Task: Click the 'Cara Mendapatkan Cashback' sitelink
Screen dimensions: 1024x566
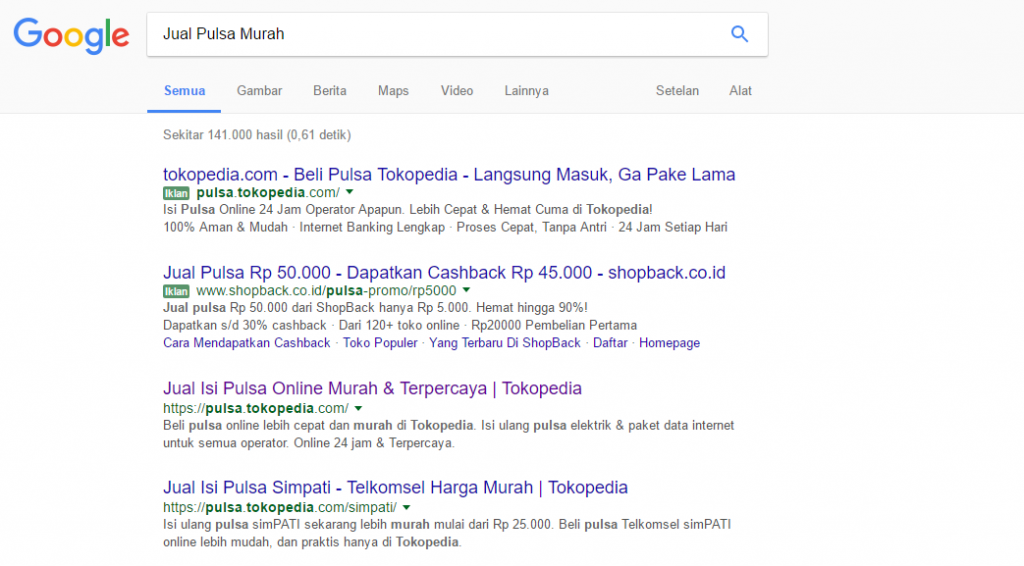Action: tap(246, 343)
